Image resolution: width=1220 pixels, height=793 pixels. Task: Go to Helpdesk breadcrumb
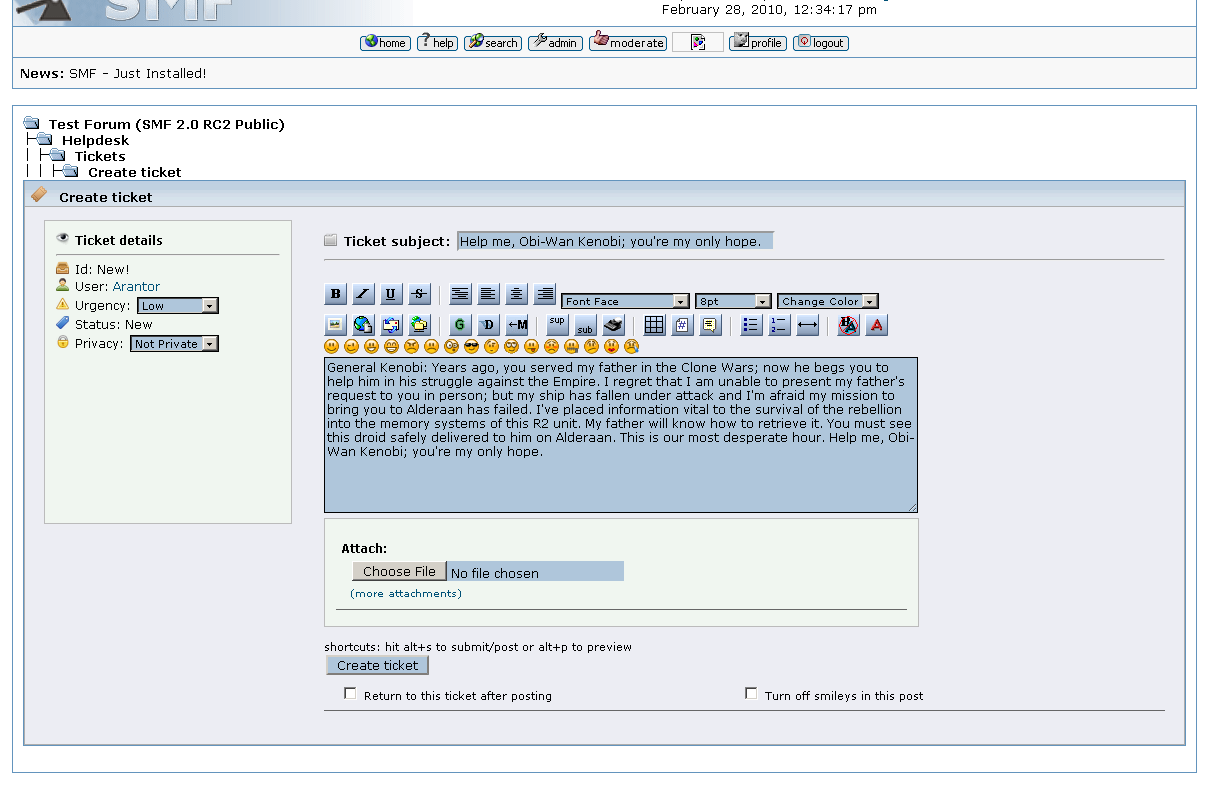click(96, 140)
